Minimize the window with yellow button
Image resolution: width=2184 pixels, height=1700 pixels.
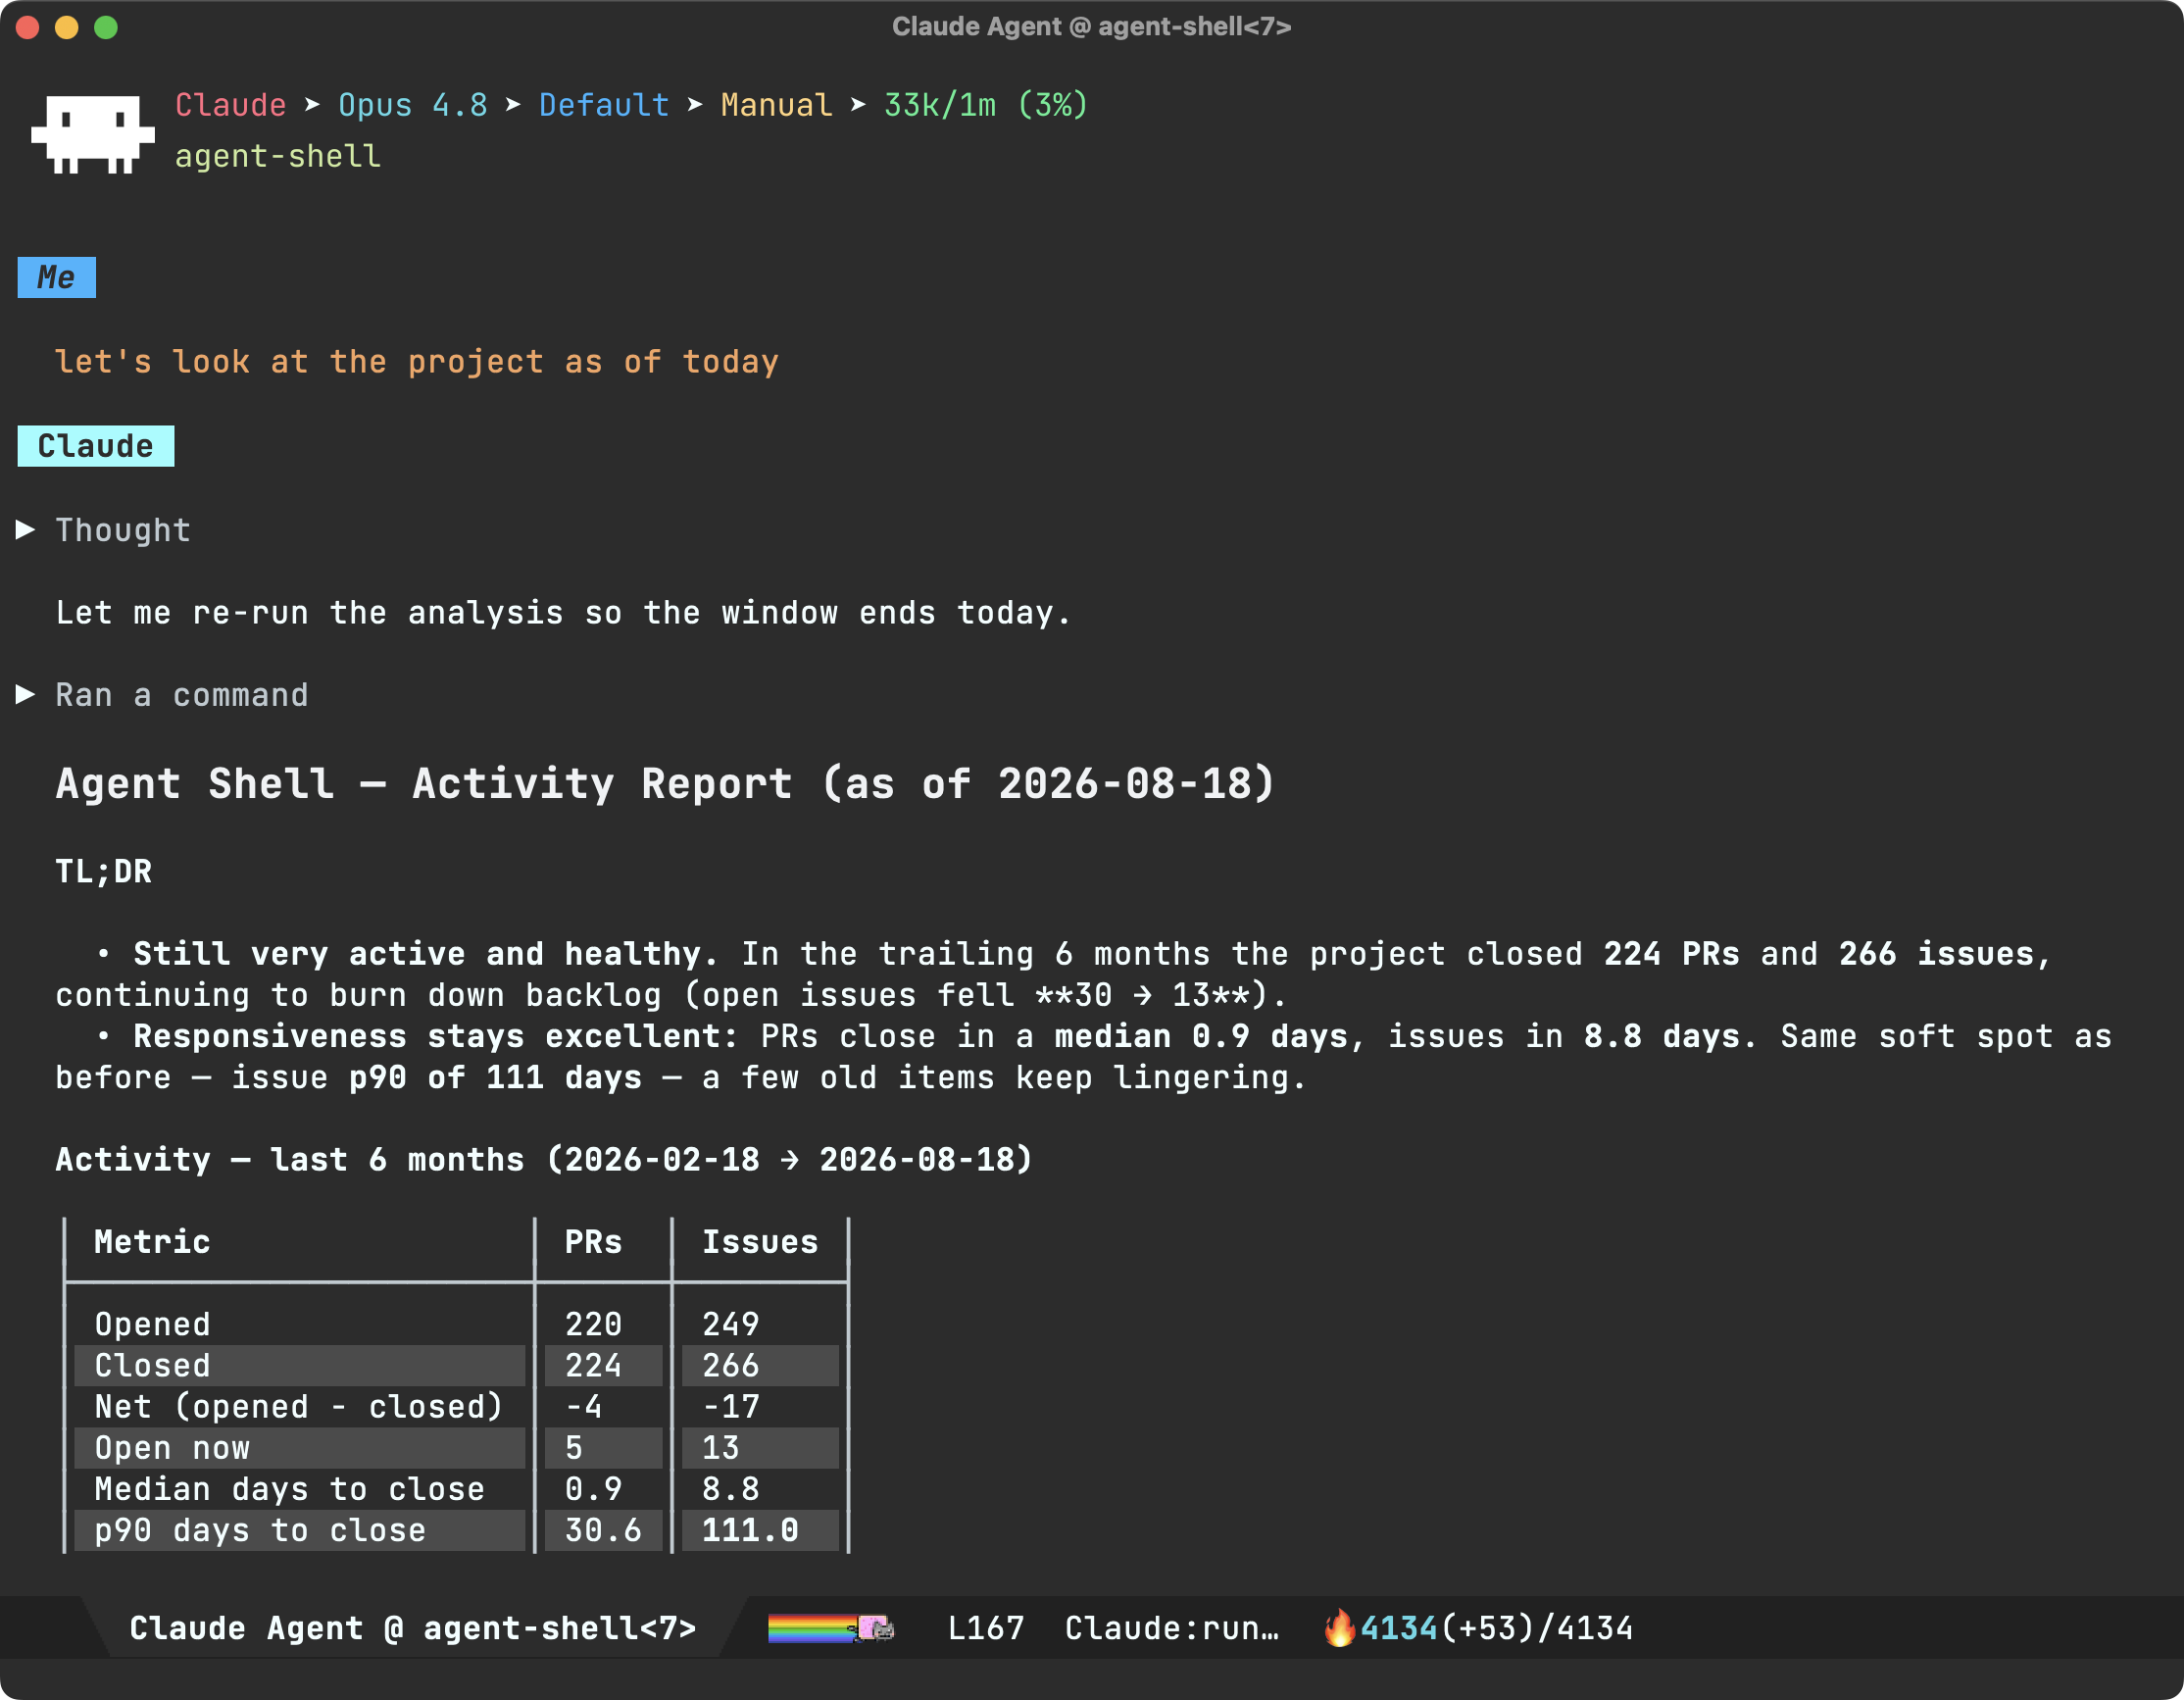pos(67,27)
